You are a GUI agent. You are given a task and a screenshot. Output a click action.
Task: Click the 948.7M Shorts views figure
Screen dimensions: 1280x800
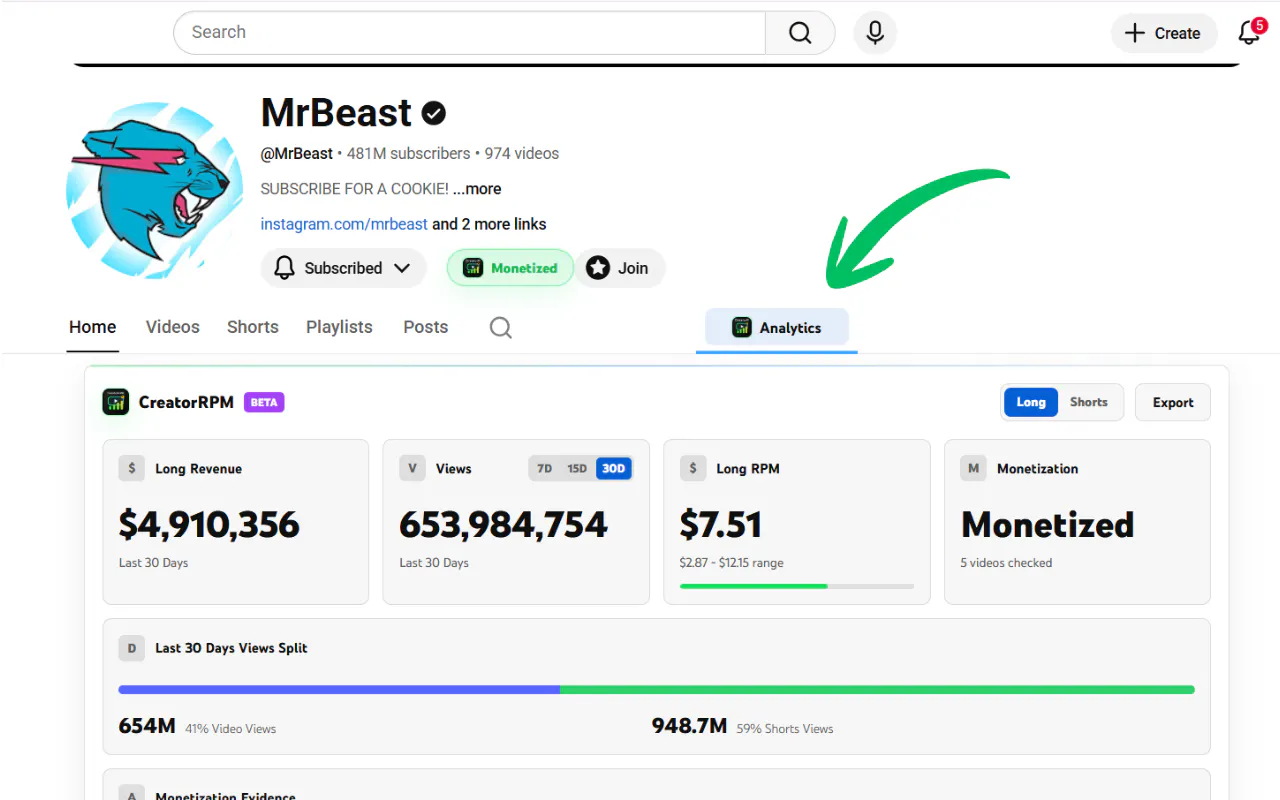pyautogui.click(x=689, y=726)
